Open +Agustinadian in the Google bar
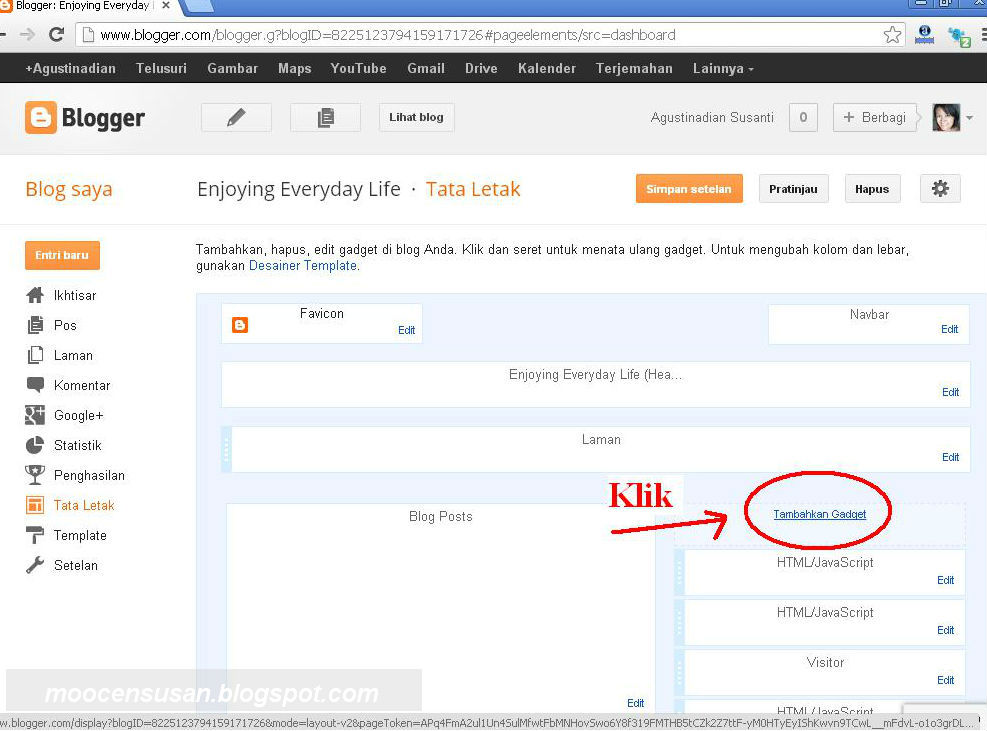The width and height of the screenshot is (987, 731). (x=70, y=69)
